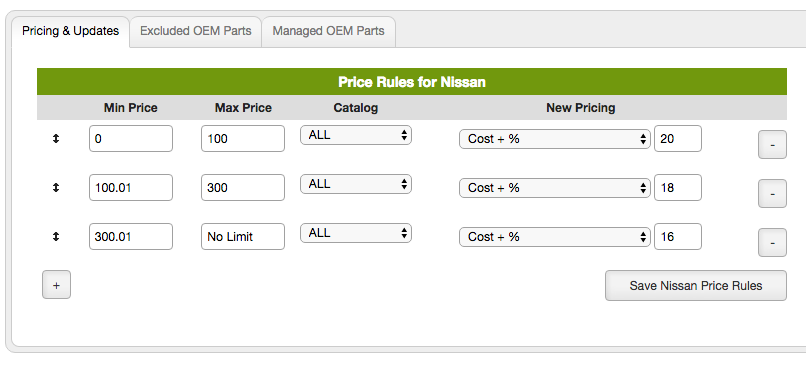Click the reorder handle for the 300.01 rule

point(56,236)
